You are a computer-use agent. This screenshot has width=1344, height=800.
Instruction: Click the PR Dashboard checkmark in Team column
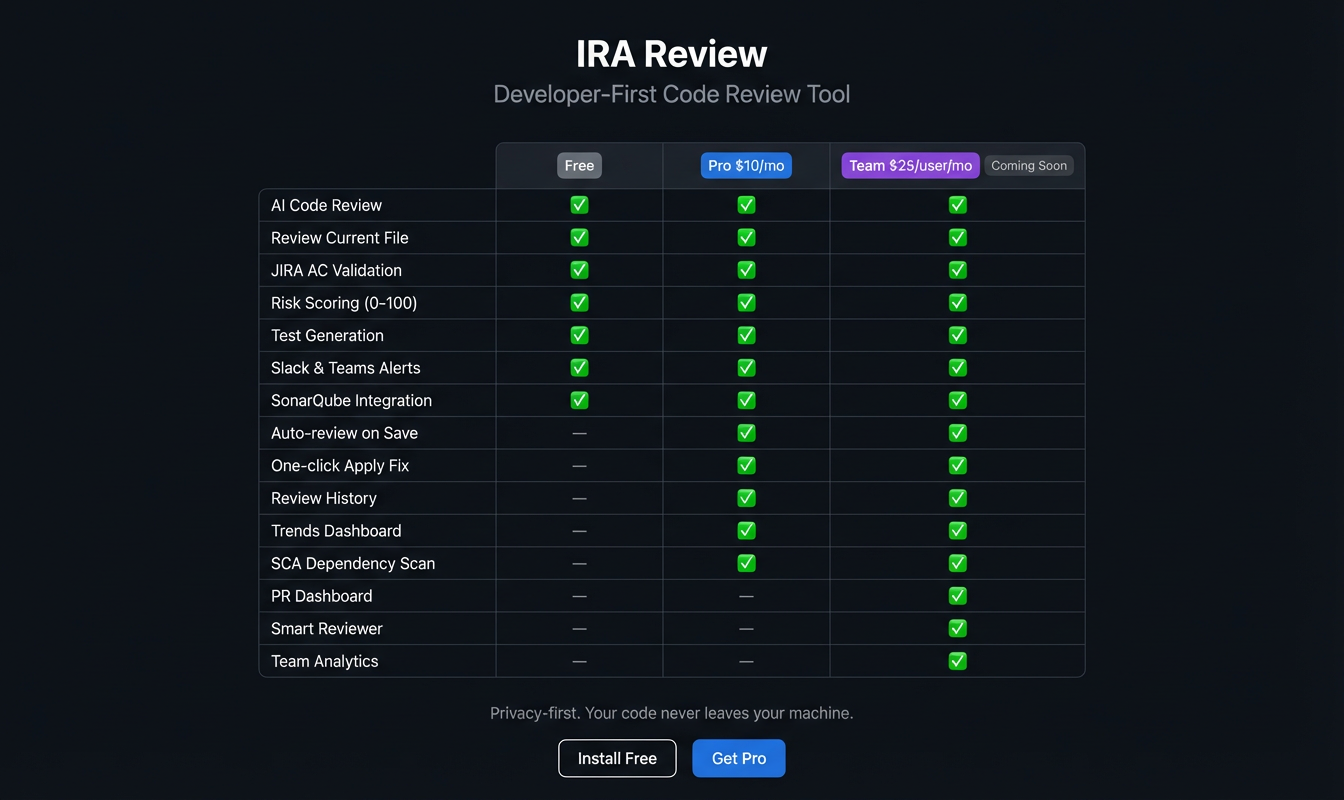[957, 595]
